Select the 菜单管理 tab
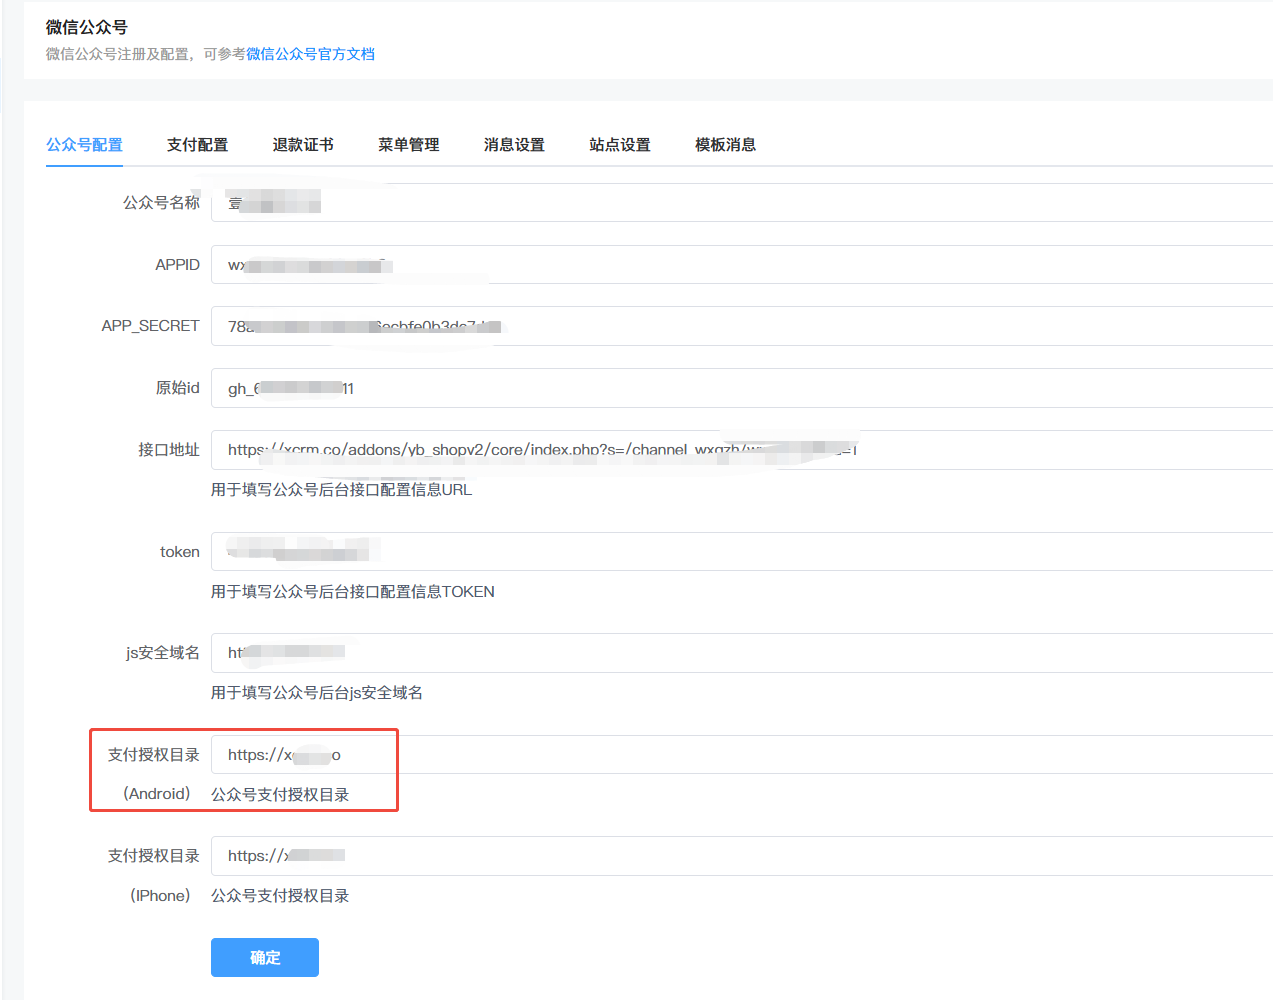The image size is (1273, 1000). [x=408, y=145]
